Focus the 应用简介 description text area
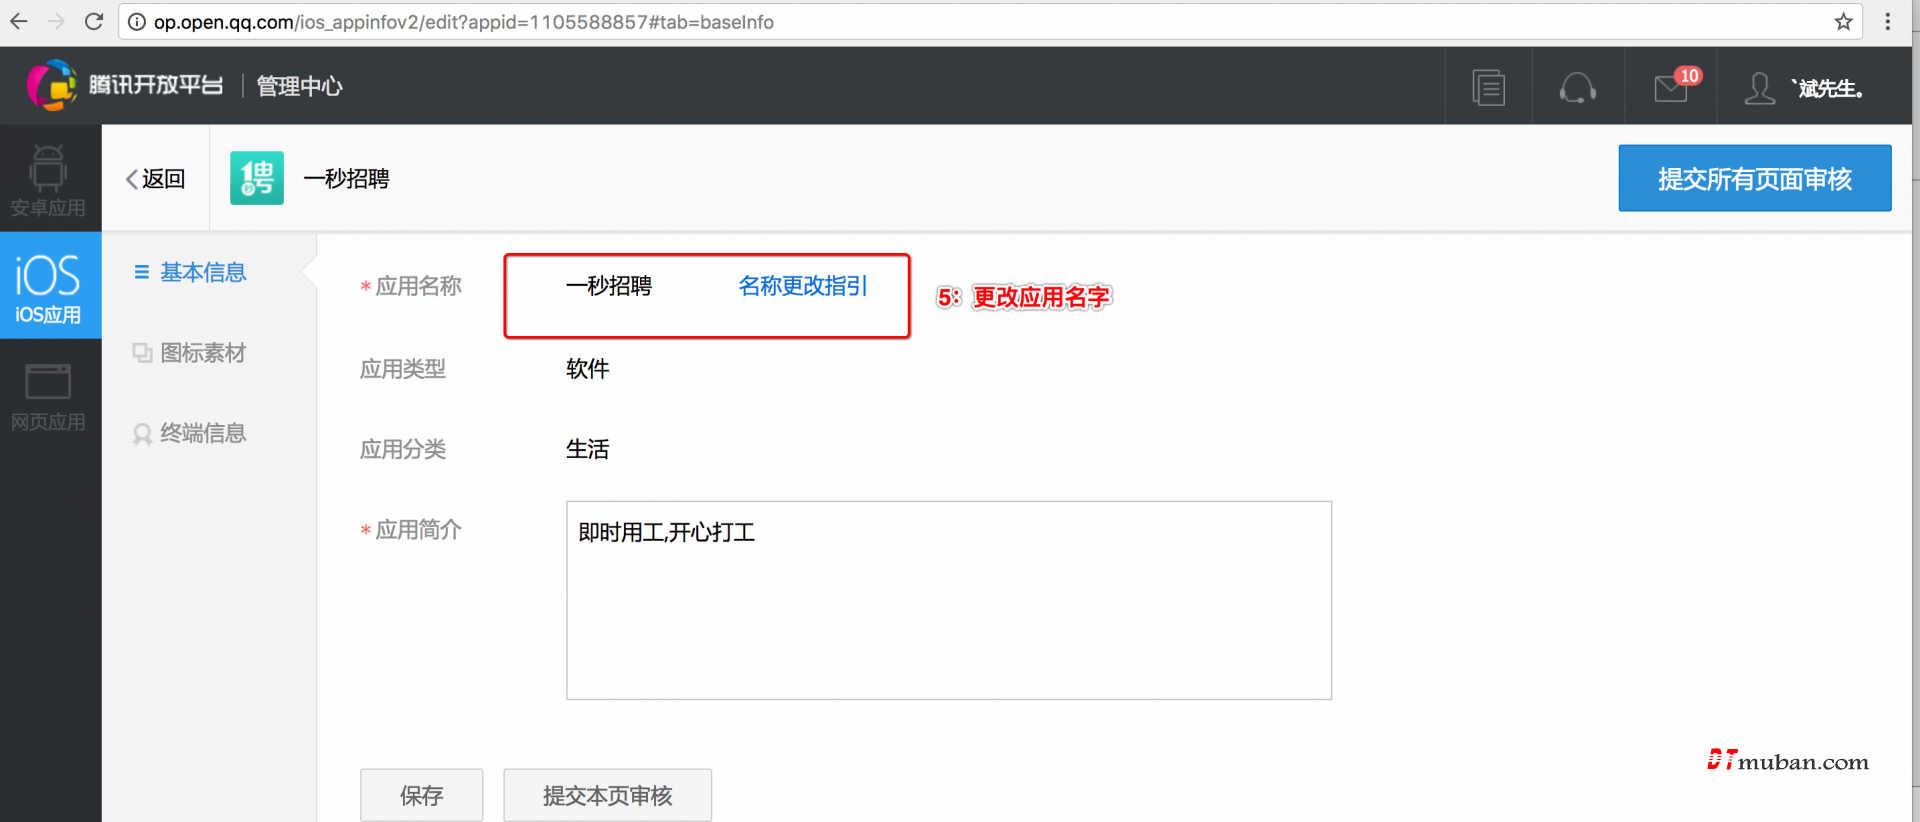 point(948,600)
